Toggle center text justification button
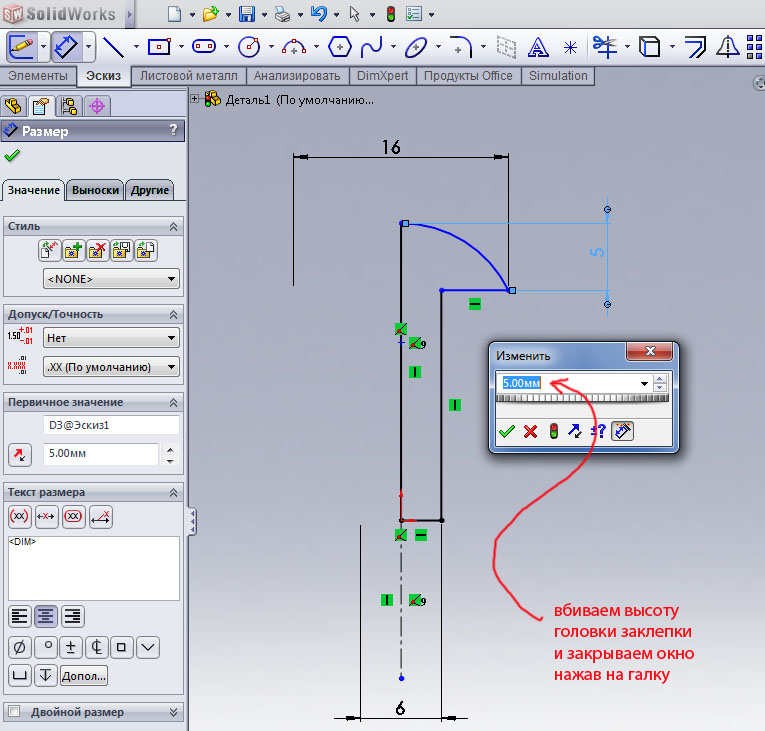This screenshot has height=731, width=765. click(x=46, y=616)
